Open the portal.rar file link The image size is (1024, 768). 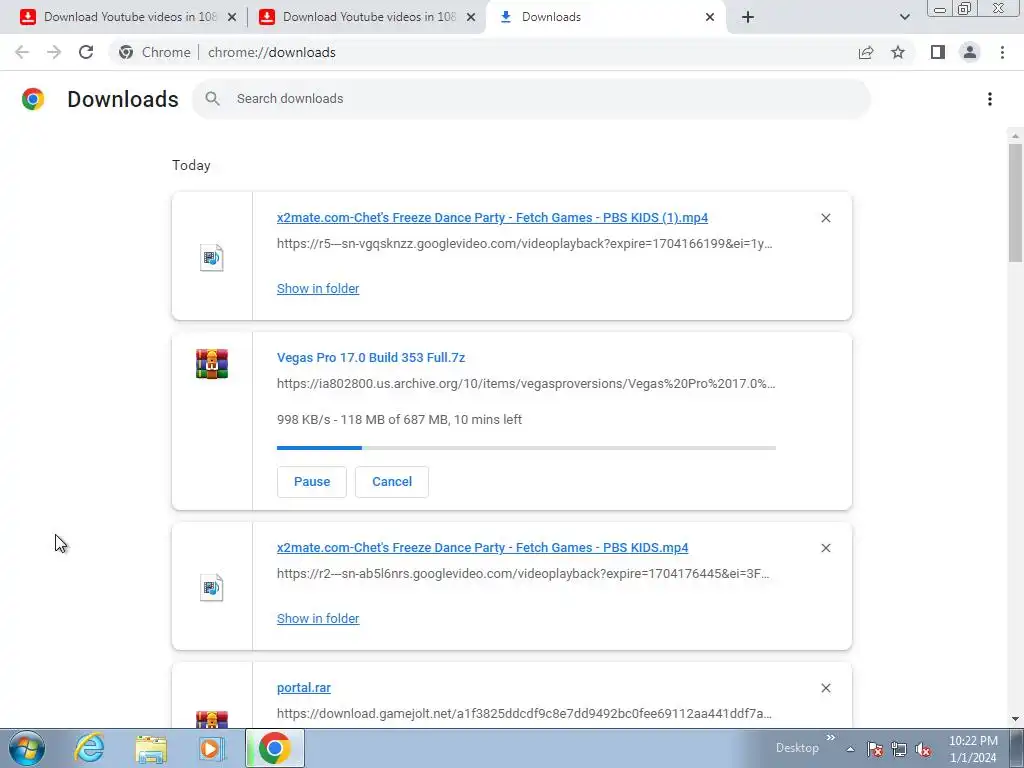tap(304, 688)
